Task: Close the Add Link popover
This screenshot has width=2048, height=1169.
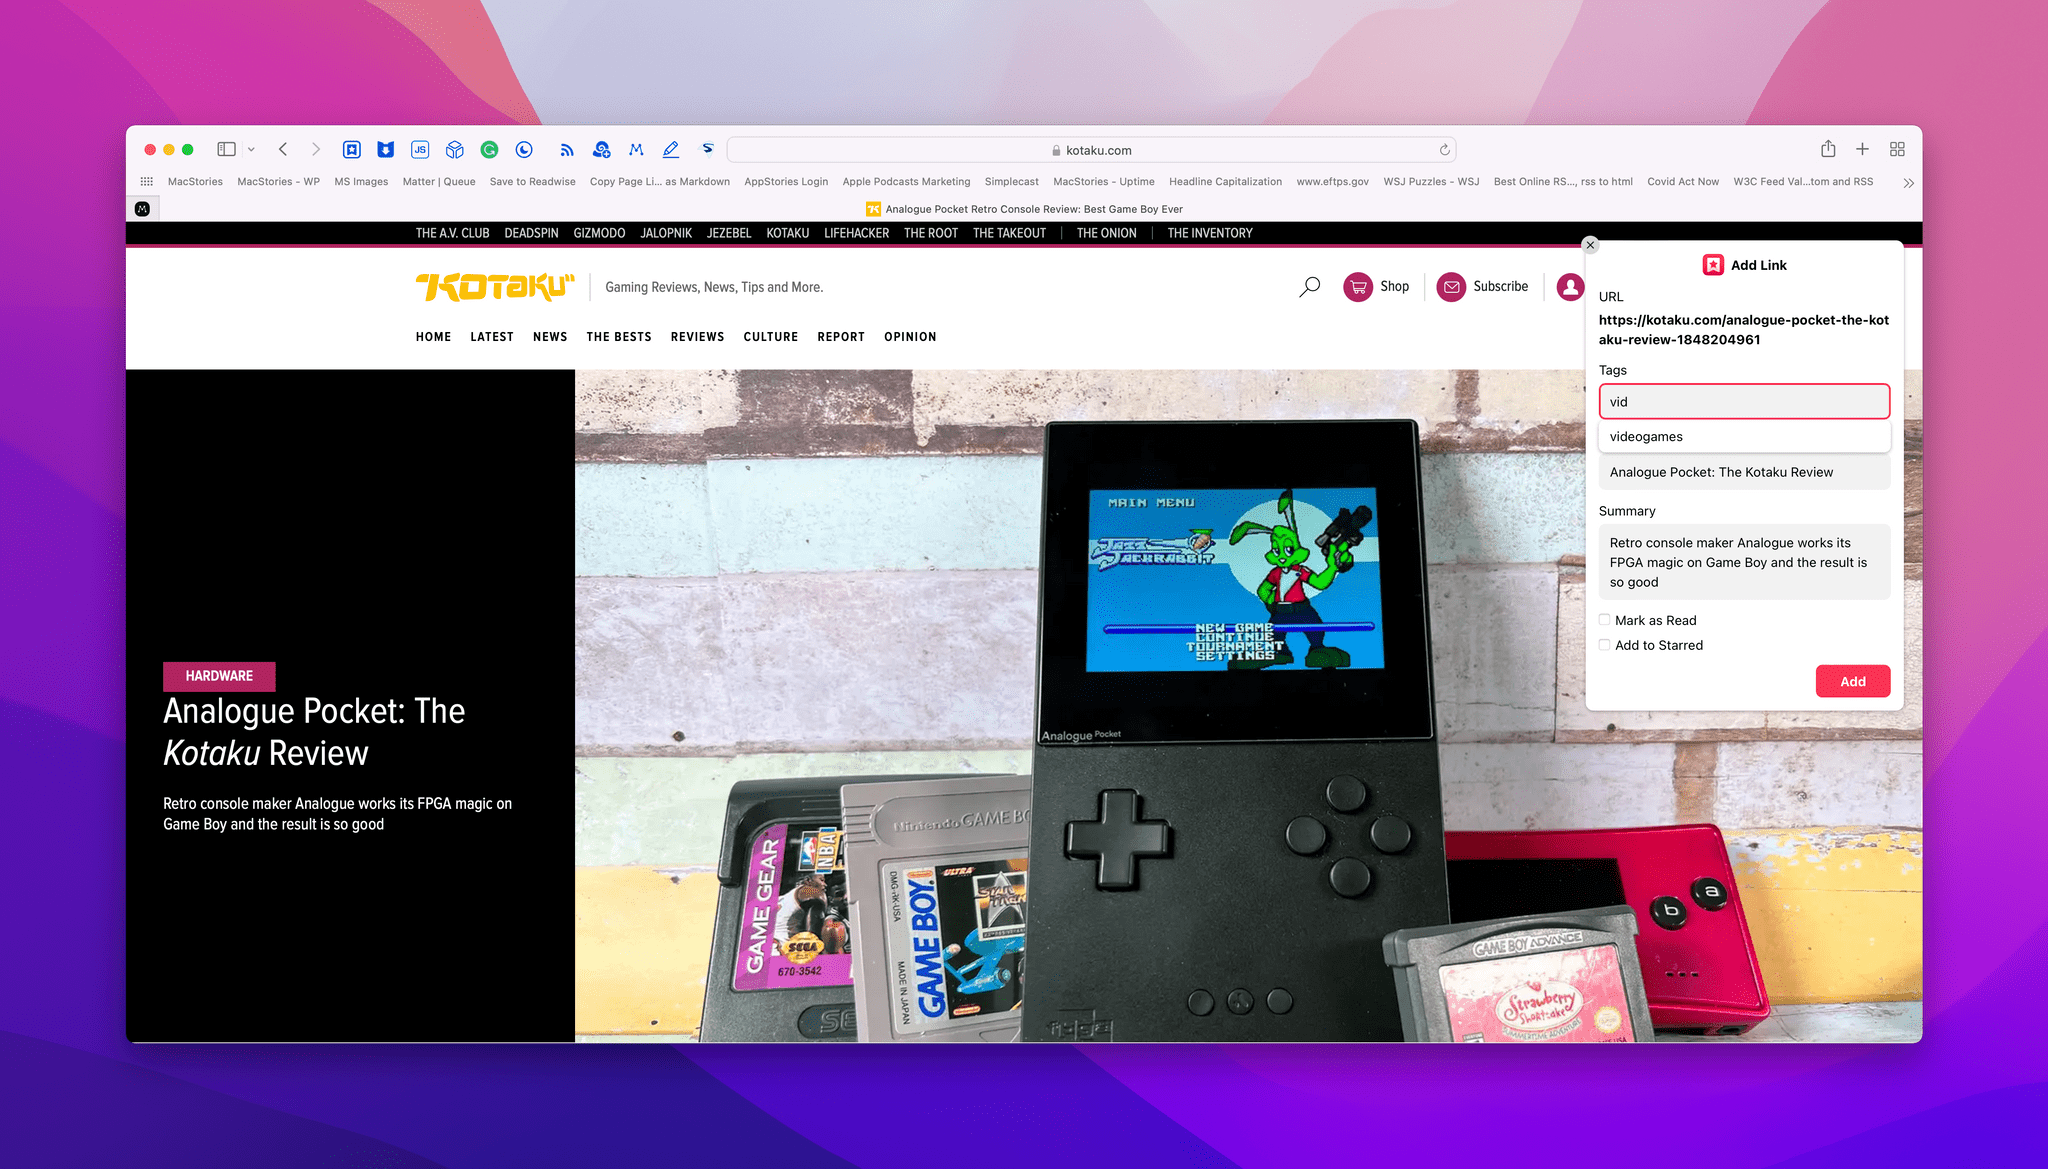Action: (x=1590, y=245)
